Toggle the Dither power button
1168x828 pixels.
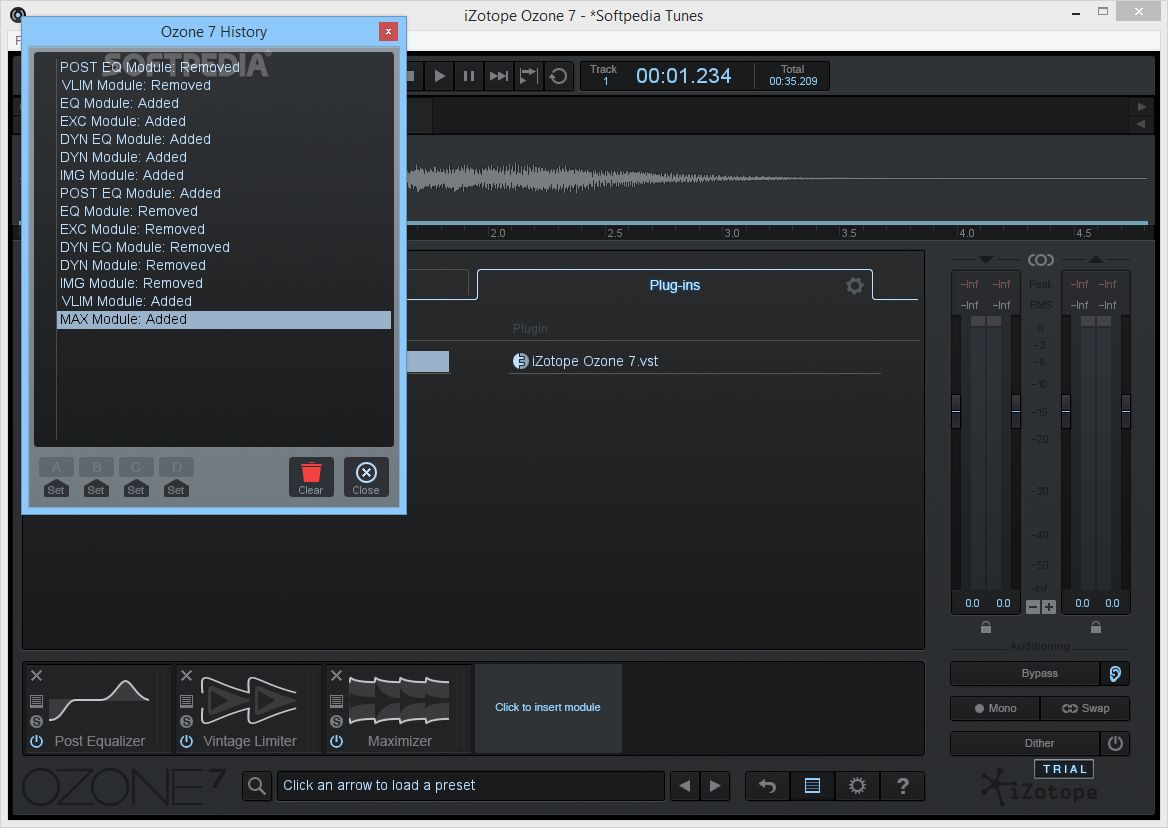click(x=1115, y=743)
